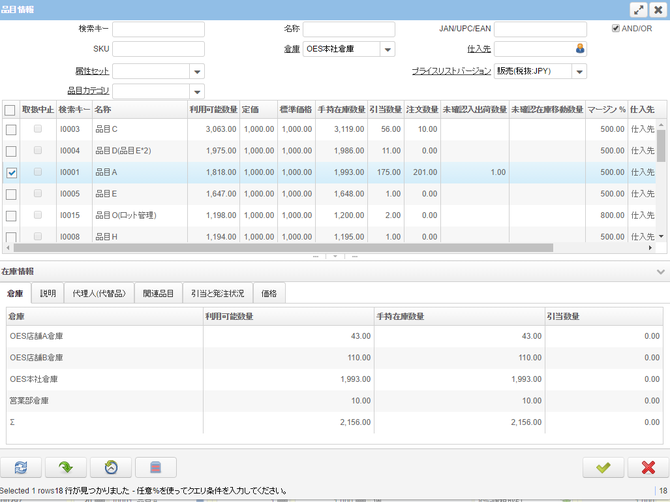The height and width of the screenshot is (502, 670).
Task: Click the JAN/UPC/EAN input field
Action: click(540, 29)
